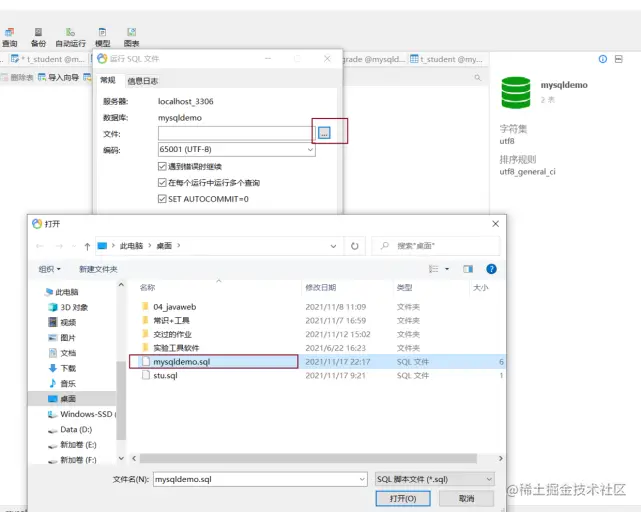
Task: Select 新加卷 (E:) drive in sidebar
Action: pyautogui.click(x=72, y=445)
